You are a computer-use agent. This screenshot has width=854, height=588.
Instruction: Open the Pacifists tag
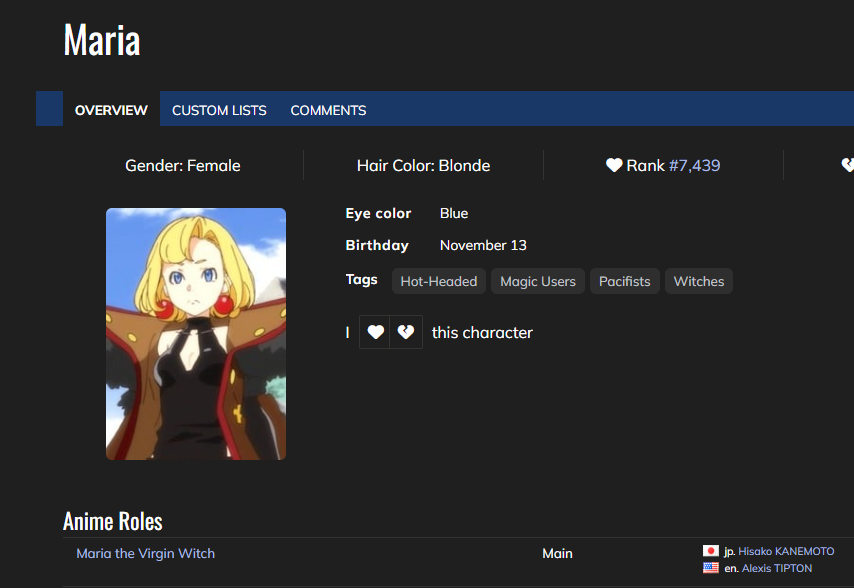pos(624,281)
